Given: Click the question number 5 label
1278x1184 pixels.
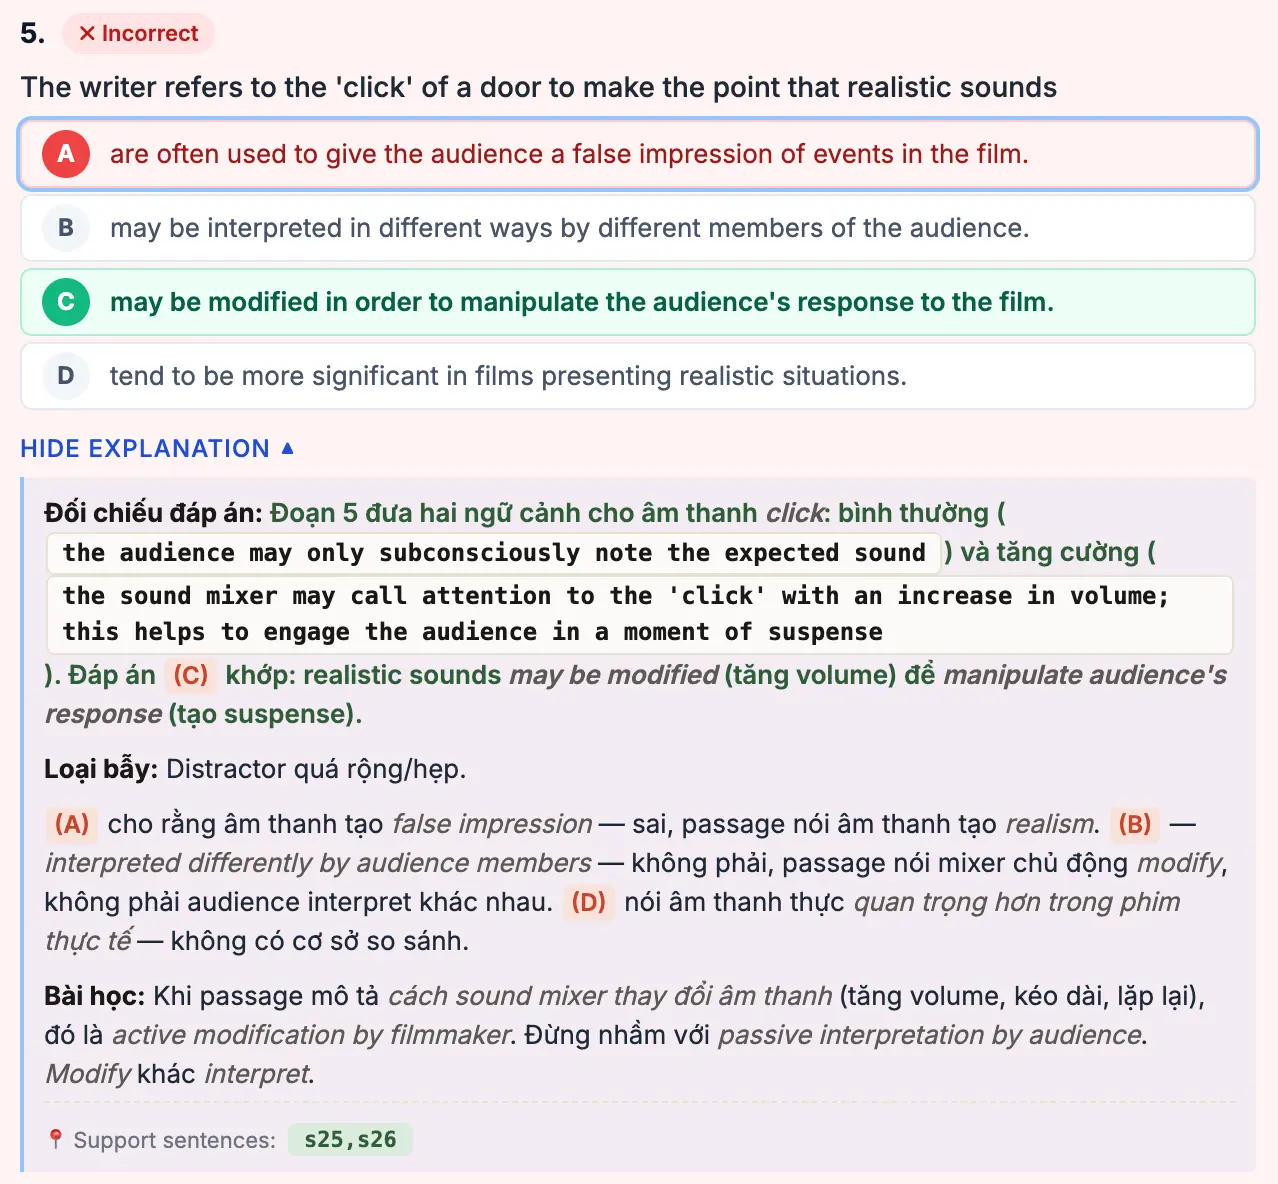Looking at the screenshot, I should [x=32, y=33].
